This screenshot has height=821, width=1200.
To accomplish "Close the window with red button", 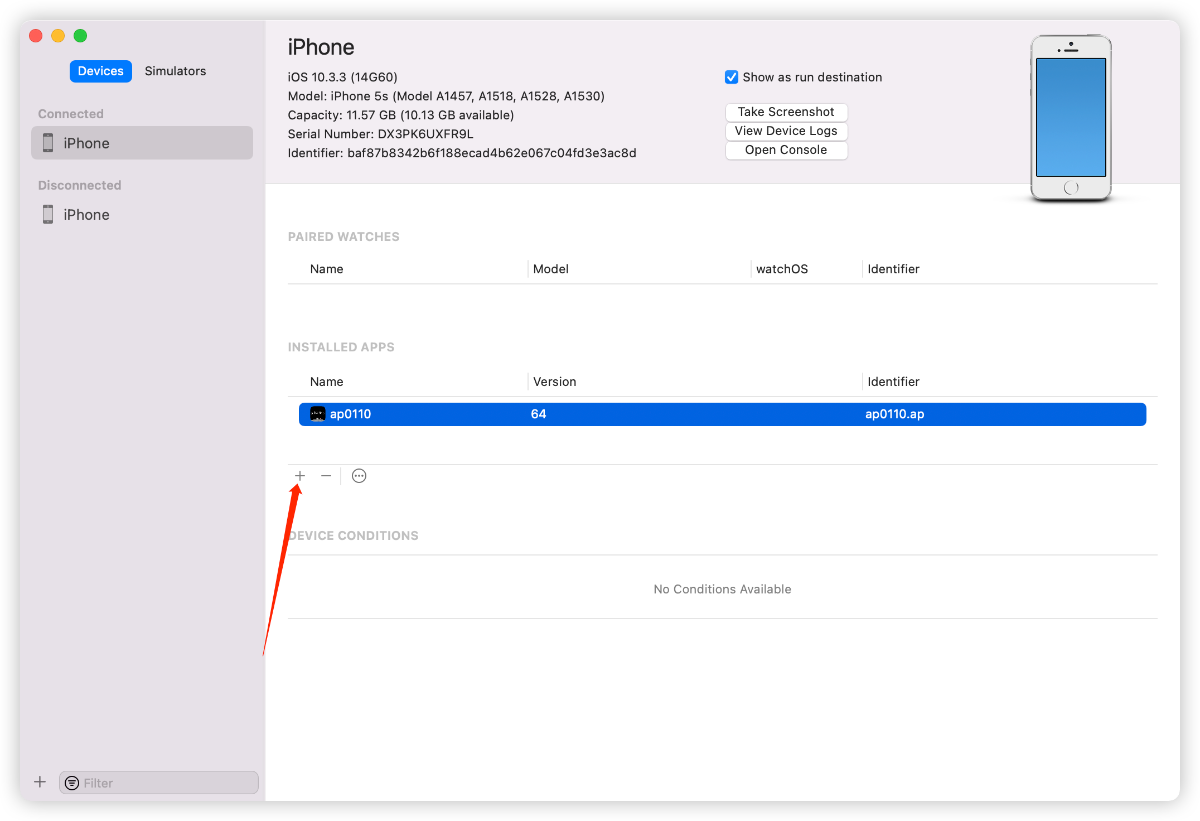I will click(35, 35).
